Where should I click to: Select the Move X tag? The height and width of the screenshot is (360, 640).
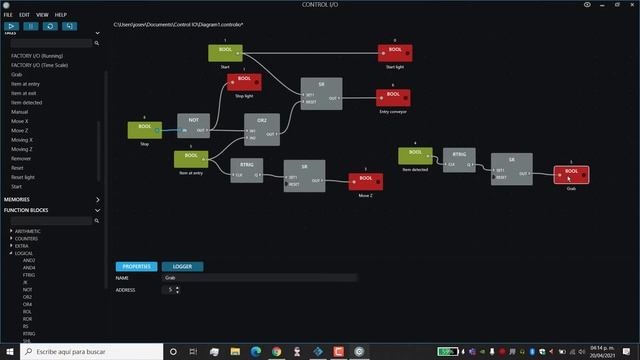click(20, 121)
